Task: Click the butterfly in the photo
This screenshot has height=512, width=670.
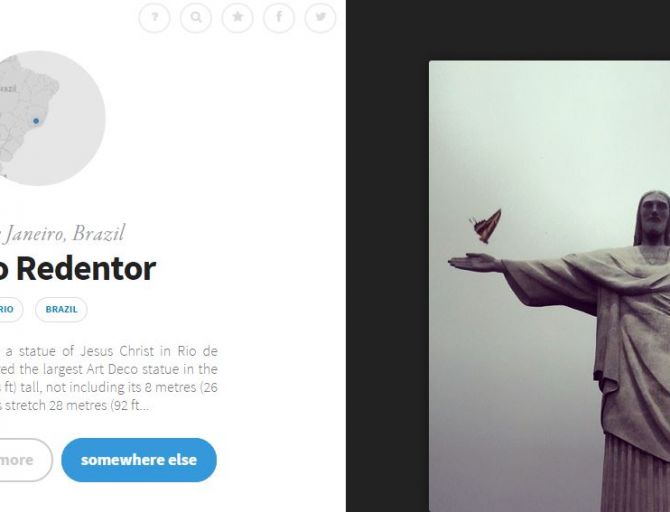Action: (x=486, y=226)
